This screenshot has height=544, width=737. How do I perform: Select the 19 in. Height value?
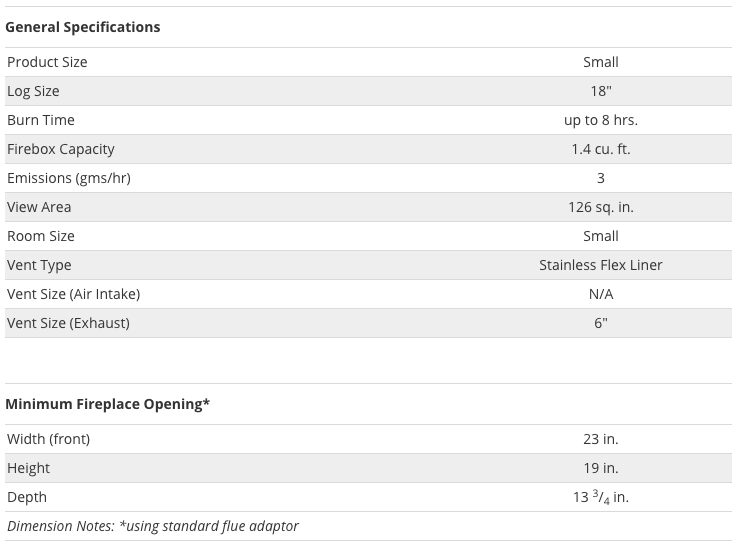tap(600, 468)
